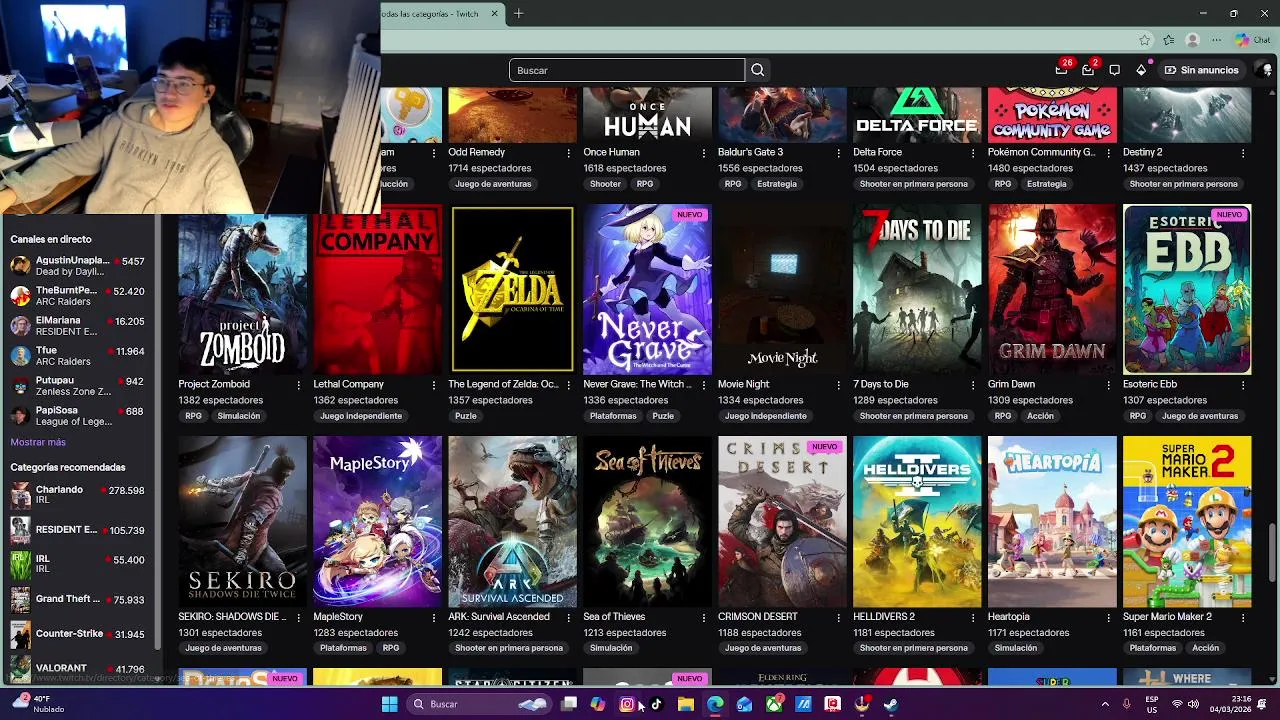The width and height of the screenshot is (1280, 720).
Task: Open more options for Never Grave card
Action: [703, 385]
